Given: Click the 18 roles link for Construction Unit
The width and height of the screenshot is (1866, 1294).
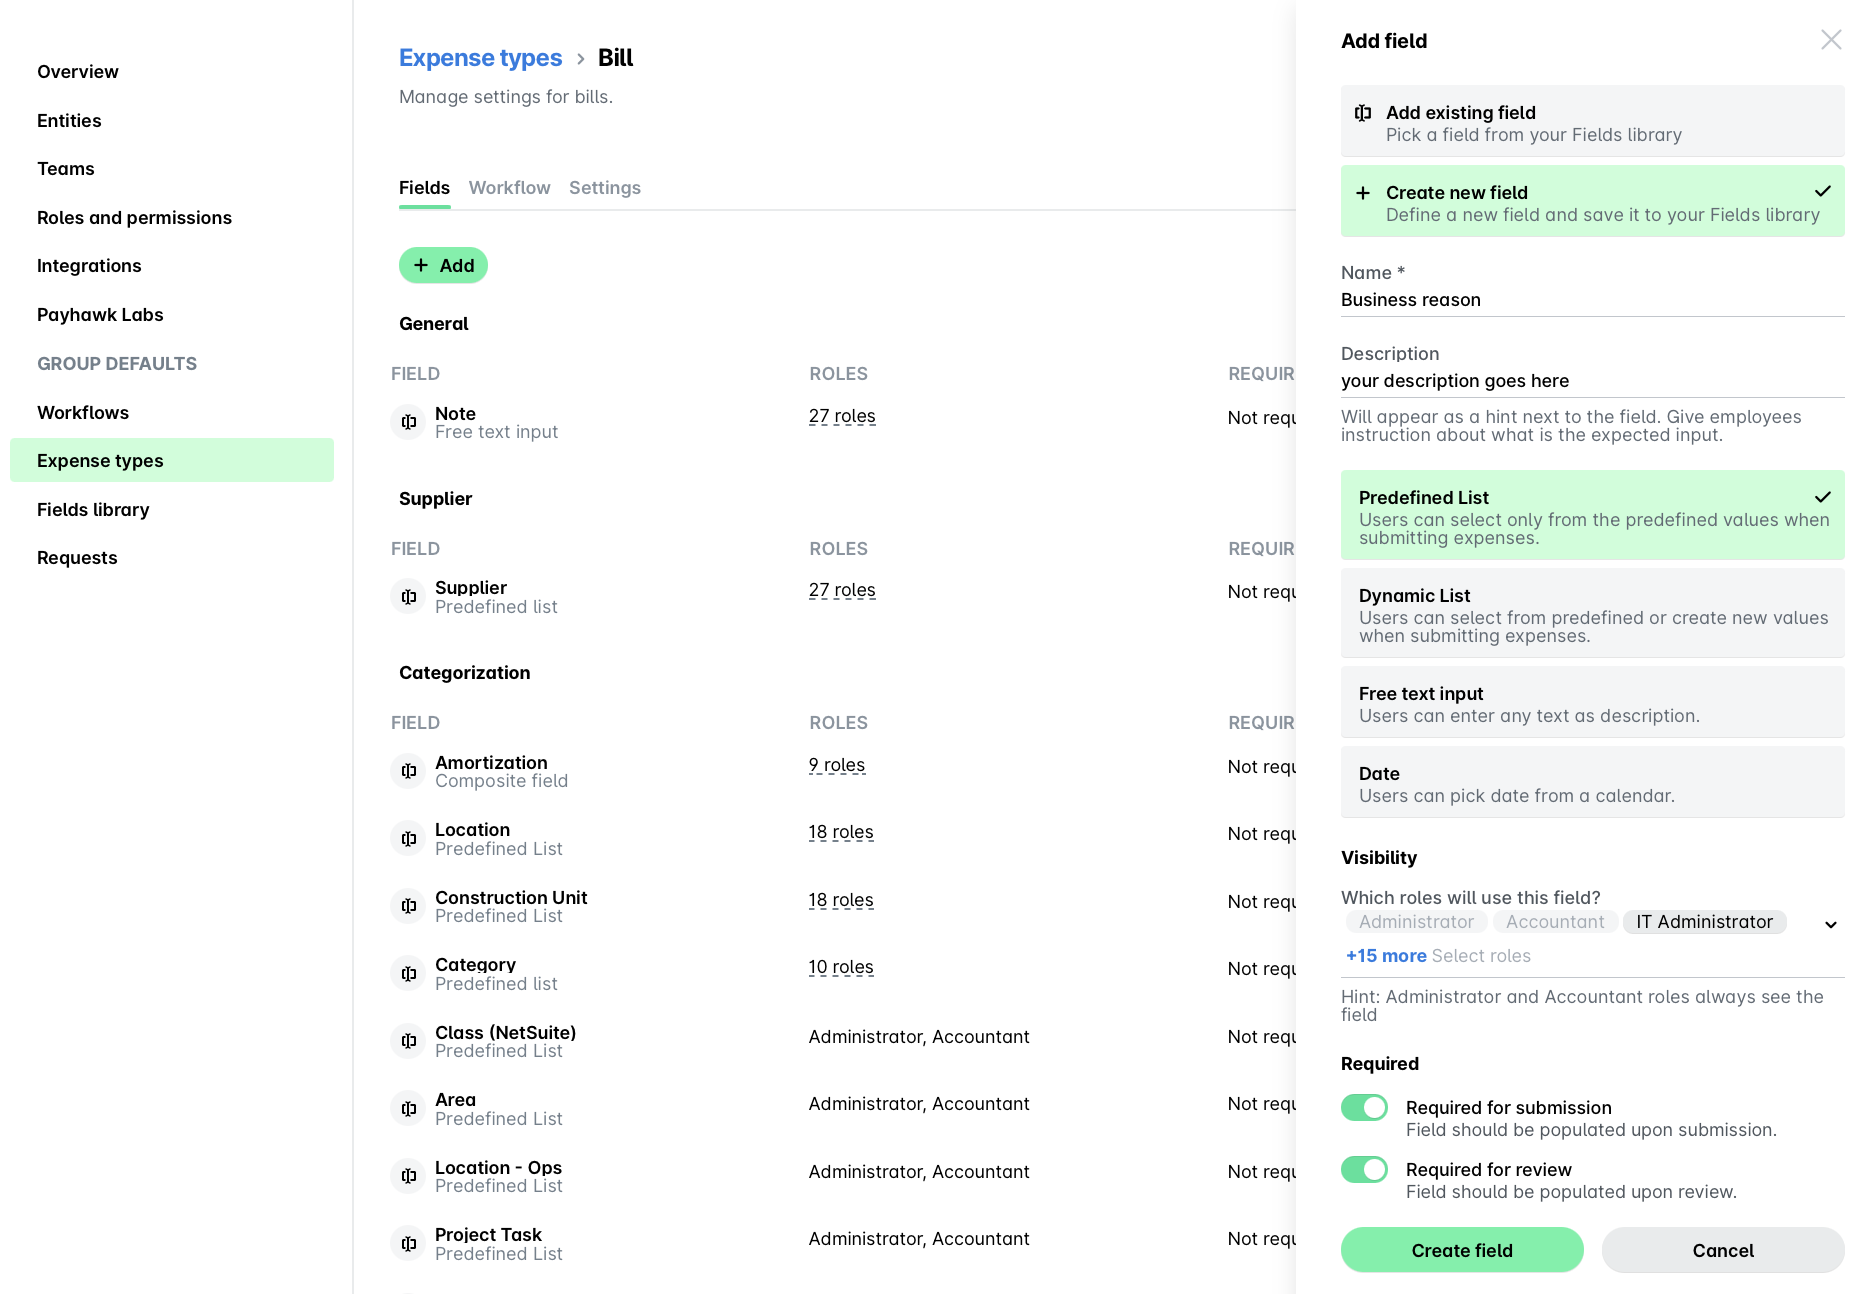Looking at the screenshot, I should tap(841, 900).
